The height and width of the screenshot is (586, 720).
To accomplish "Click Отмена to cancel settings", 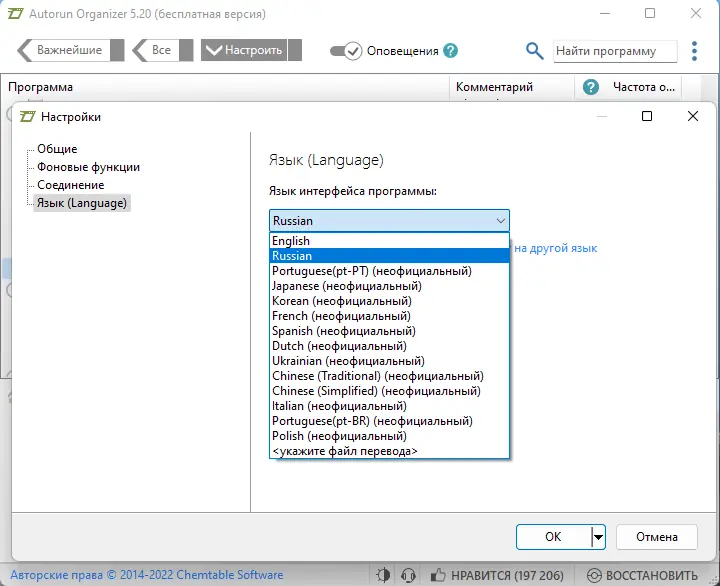I will (657, 537).
